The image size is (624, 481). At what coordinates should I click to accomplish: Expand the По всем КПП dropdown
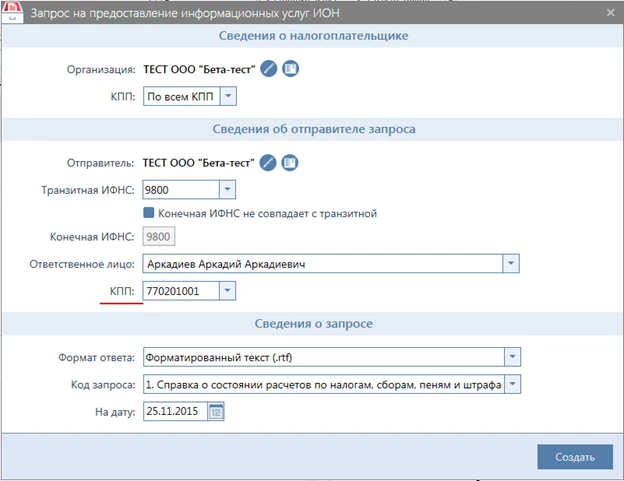click(x=228, y=96)
